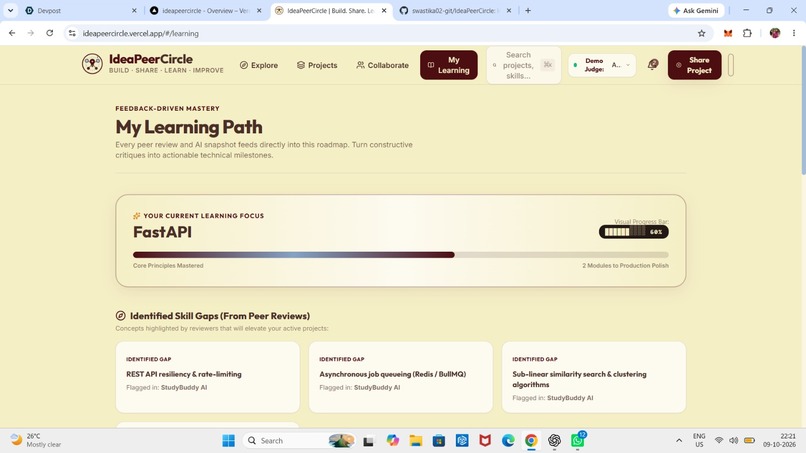This screenshot has width=806, height=453.
Task: Open Microsoft Edge from the taskbar
Action: pos(508,440)
